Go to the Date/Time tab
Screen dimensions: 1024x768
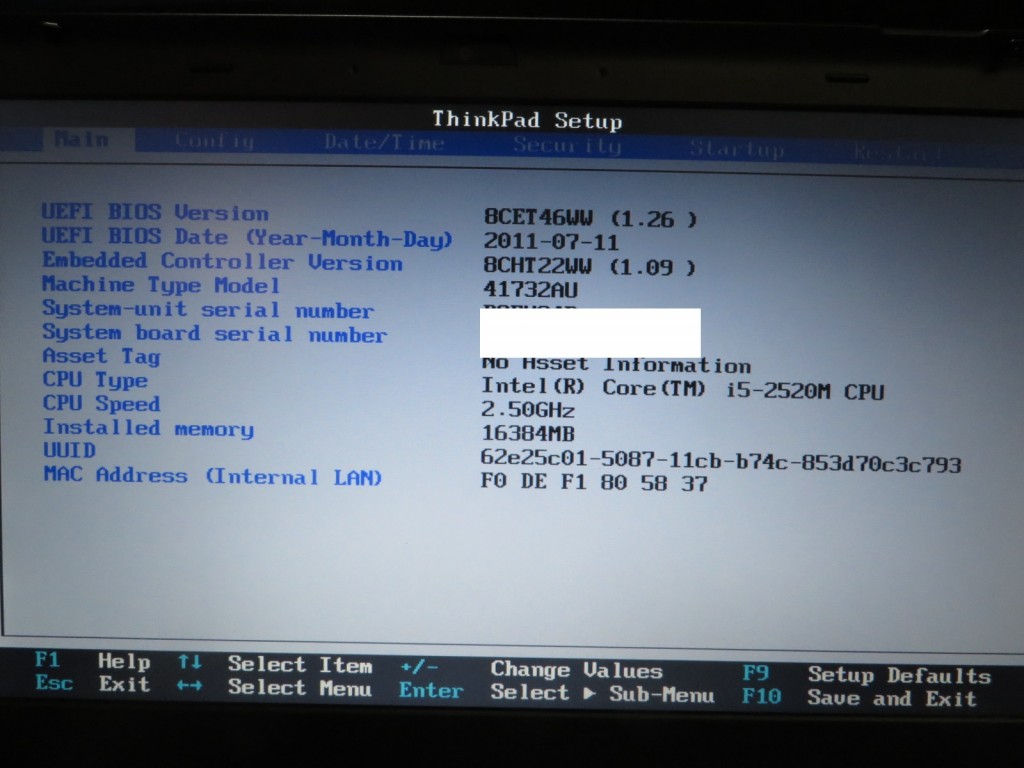384,142
